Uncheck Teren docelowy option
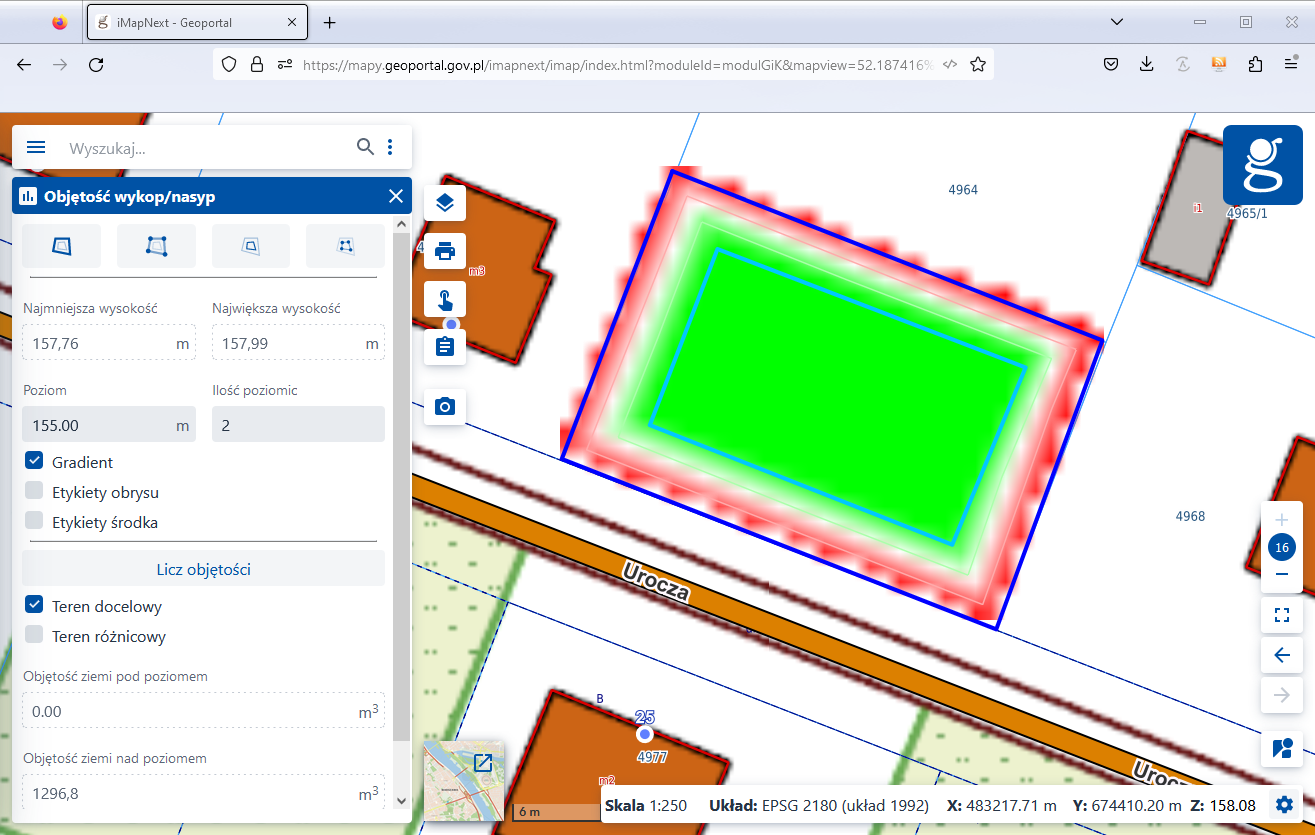The width and height of the screenshot is (1315, 835). (x=35, y=605)
